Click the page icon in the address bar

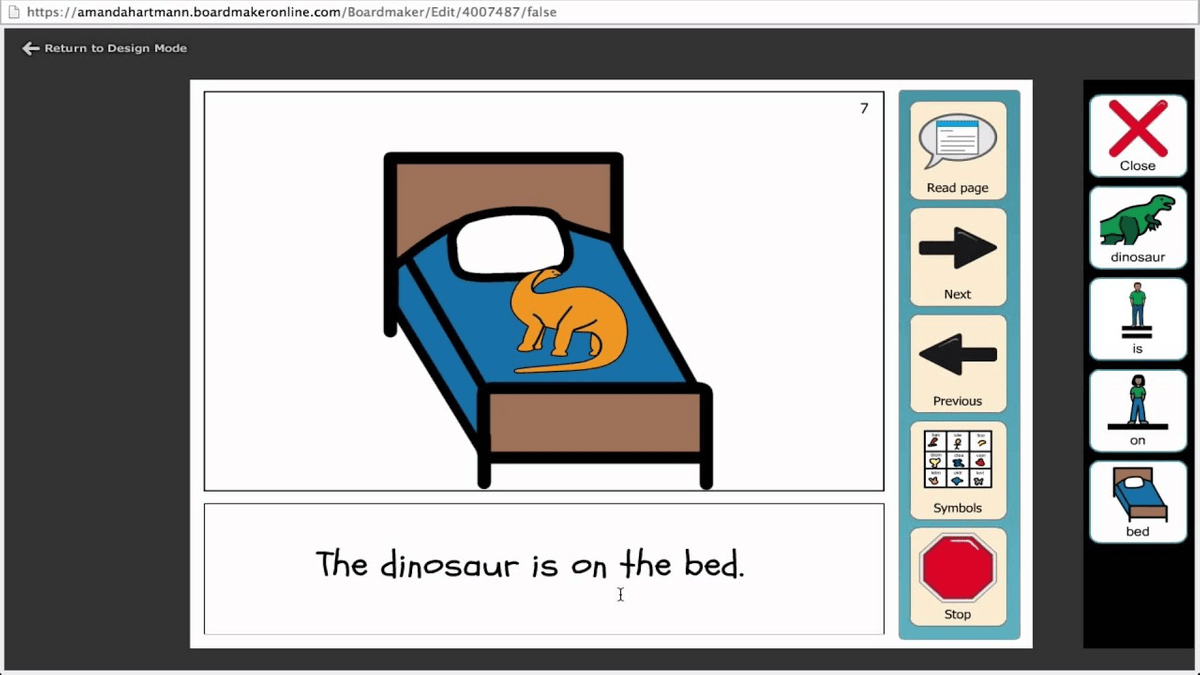pos(13,12)
